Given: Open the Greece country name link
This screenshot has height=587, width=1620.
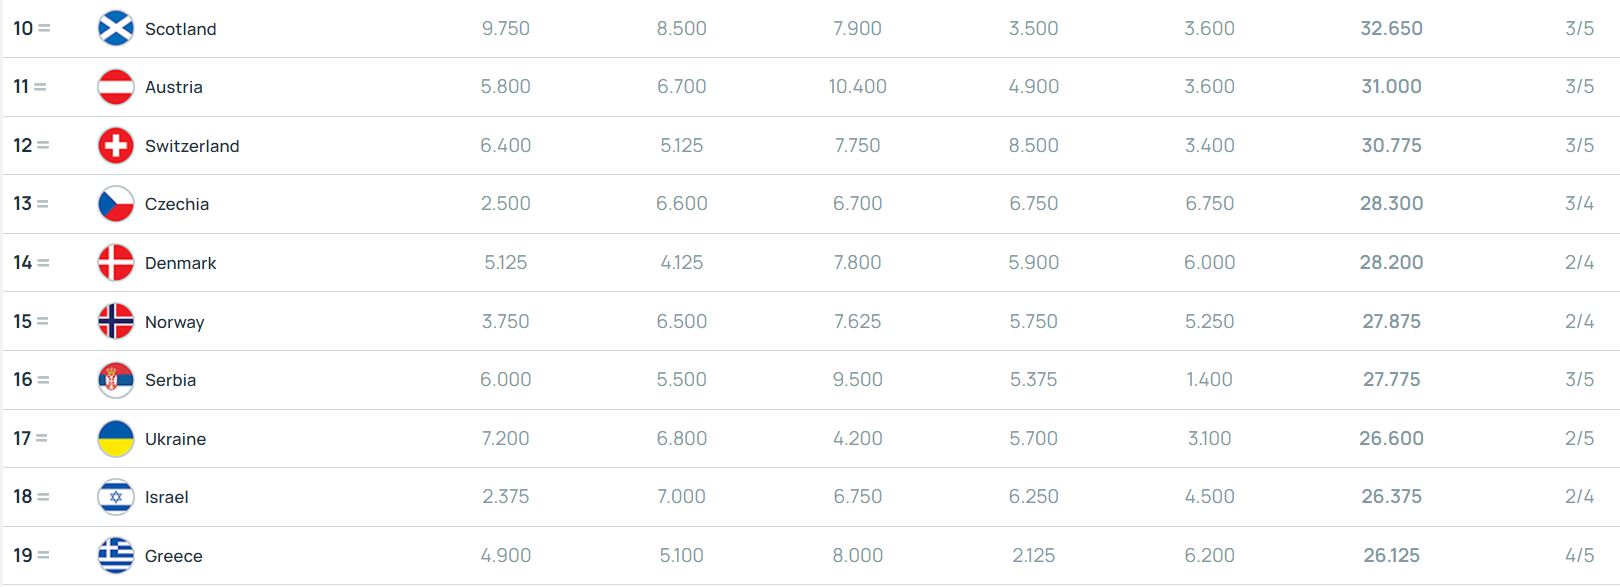Looking at the screenshot, I should pos(173,556).
